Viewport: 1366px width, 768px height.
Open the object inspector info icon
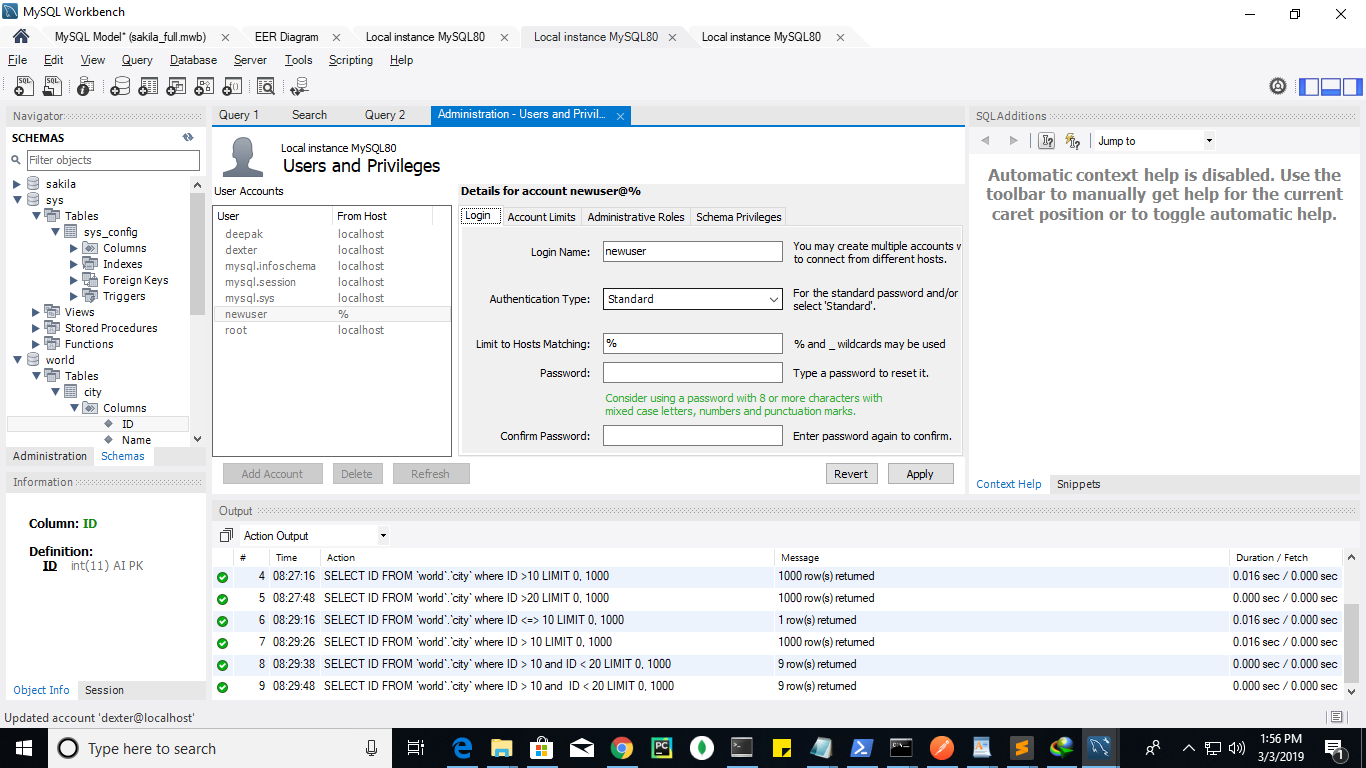click(86, 86)
